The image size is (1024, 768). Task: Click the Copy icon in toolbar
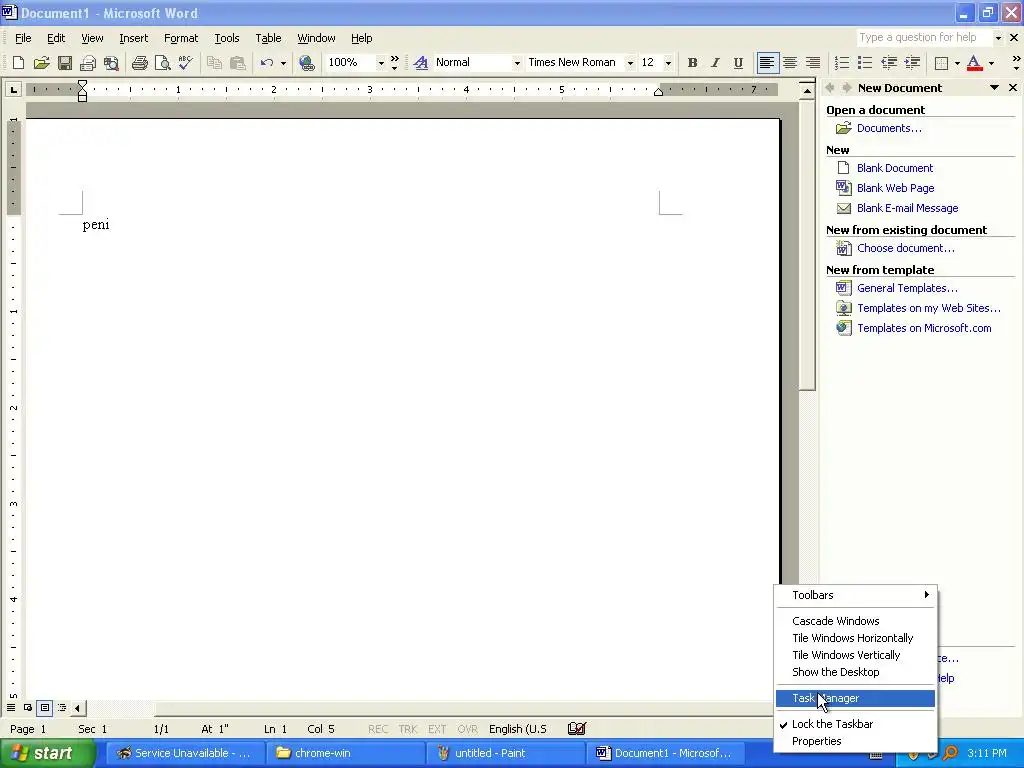point(214,63)
